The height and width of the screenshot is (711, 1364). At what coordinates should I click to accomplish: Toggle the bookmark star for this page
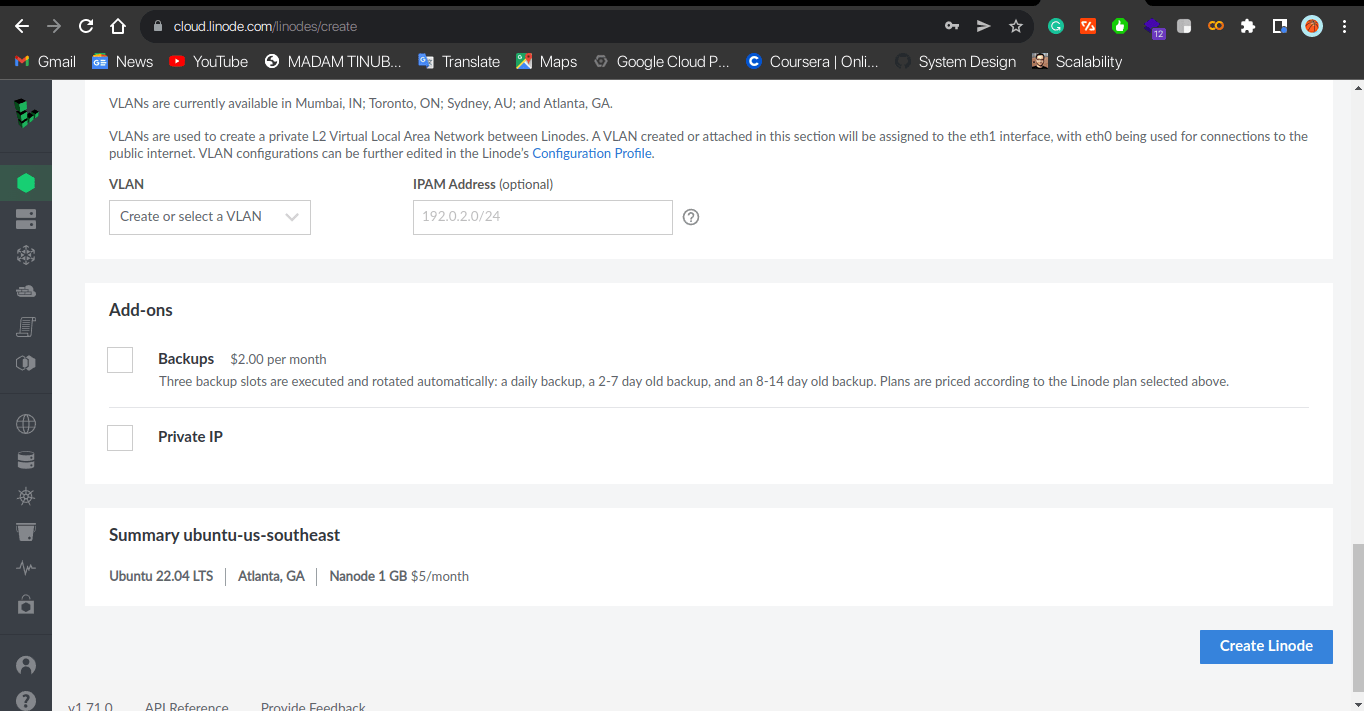point(1015,27)
